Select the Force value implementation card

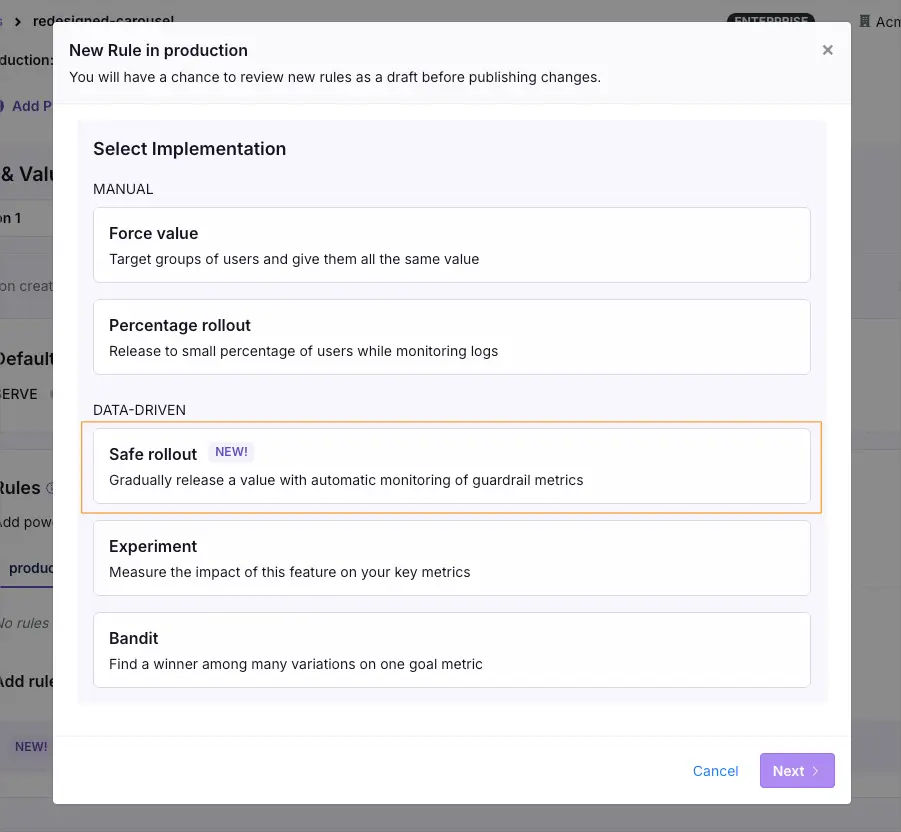click(452, 245)
